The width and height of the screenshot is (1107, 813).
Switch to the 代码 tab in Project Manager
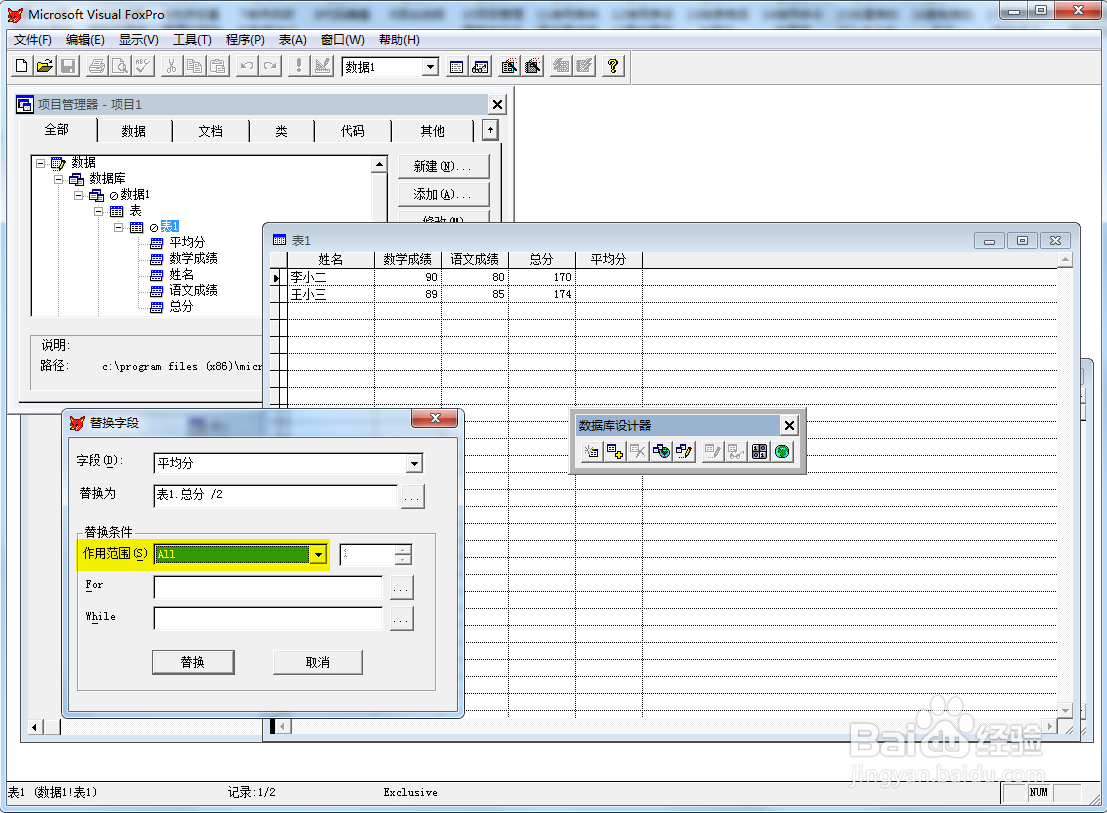[352, 131]
